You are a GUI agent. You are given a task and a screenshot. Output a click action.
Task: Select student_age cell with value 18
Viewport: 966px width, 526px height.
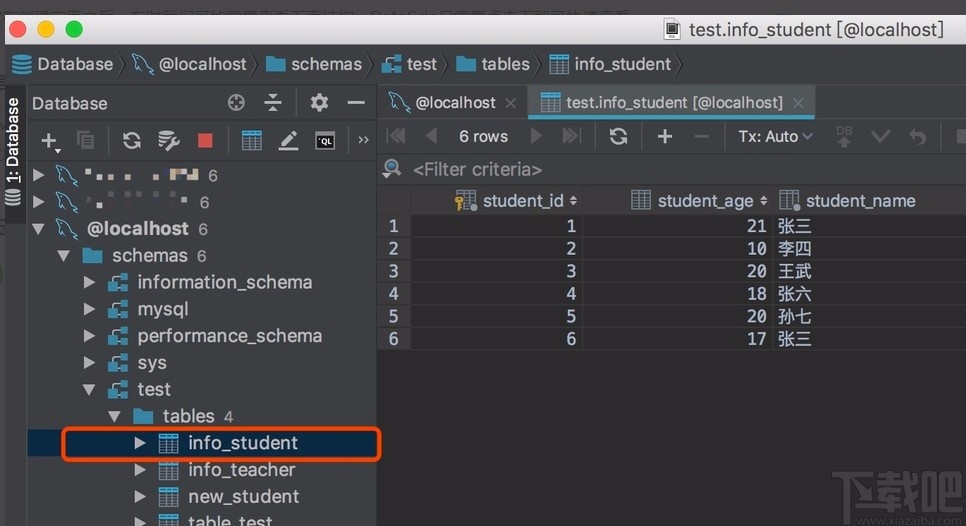click(678, 294)
